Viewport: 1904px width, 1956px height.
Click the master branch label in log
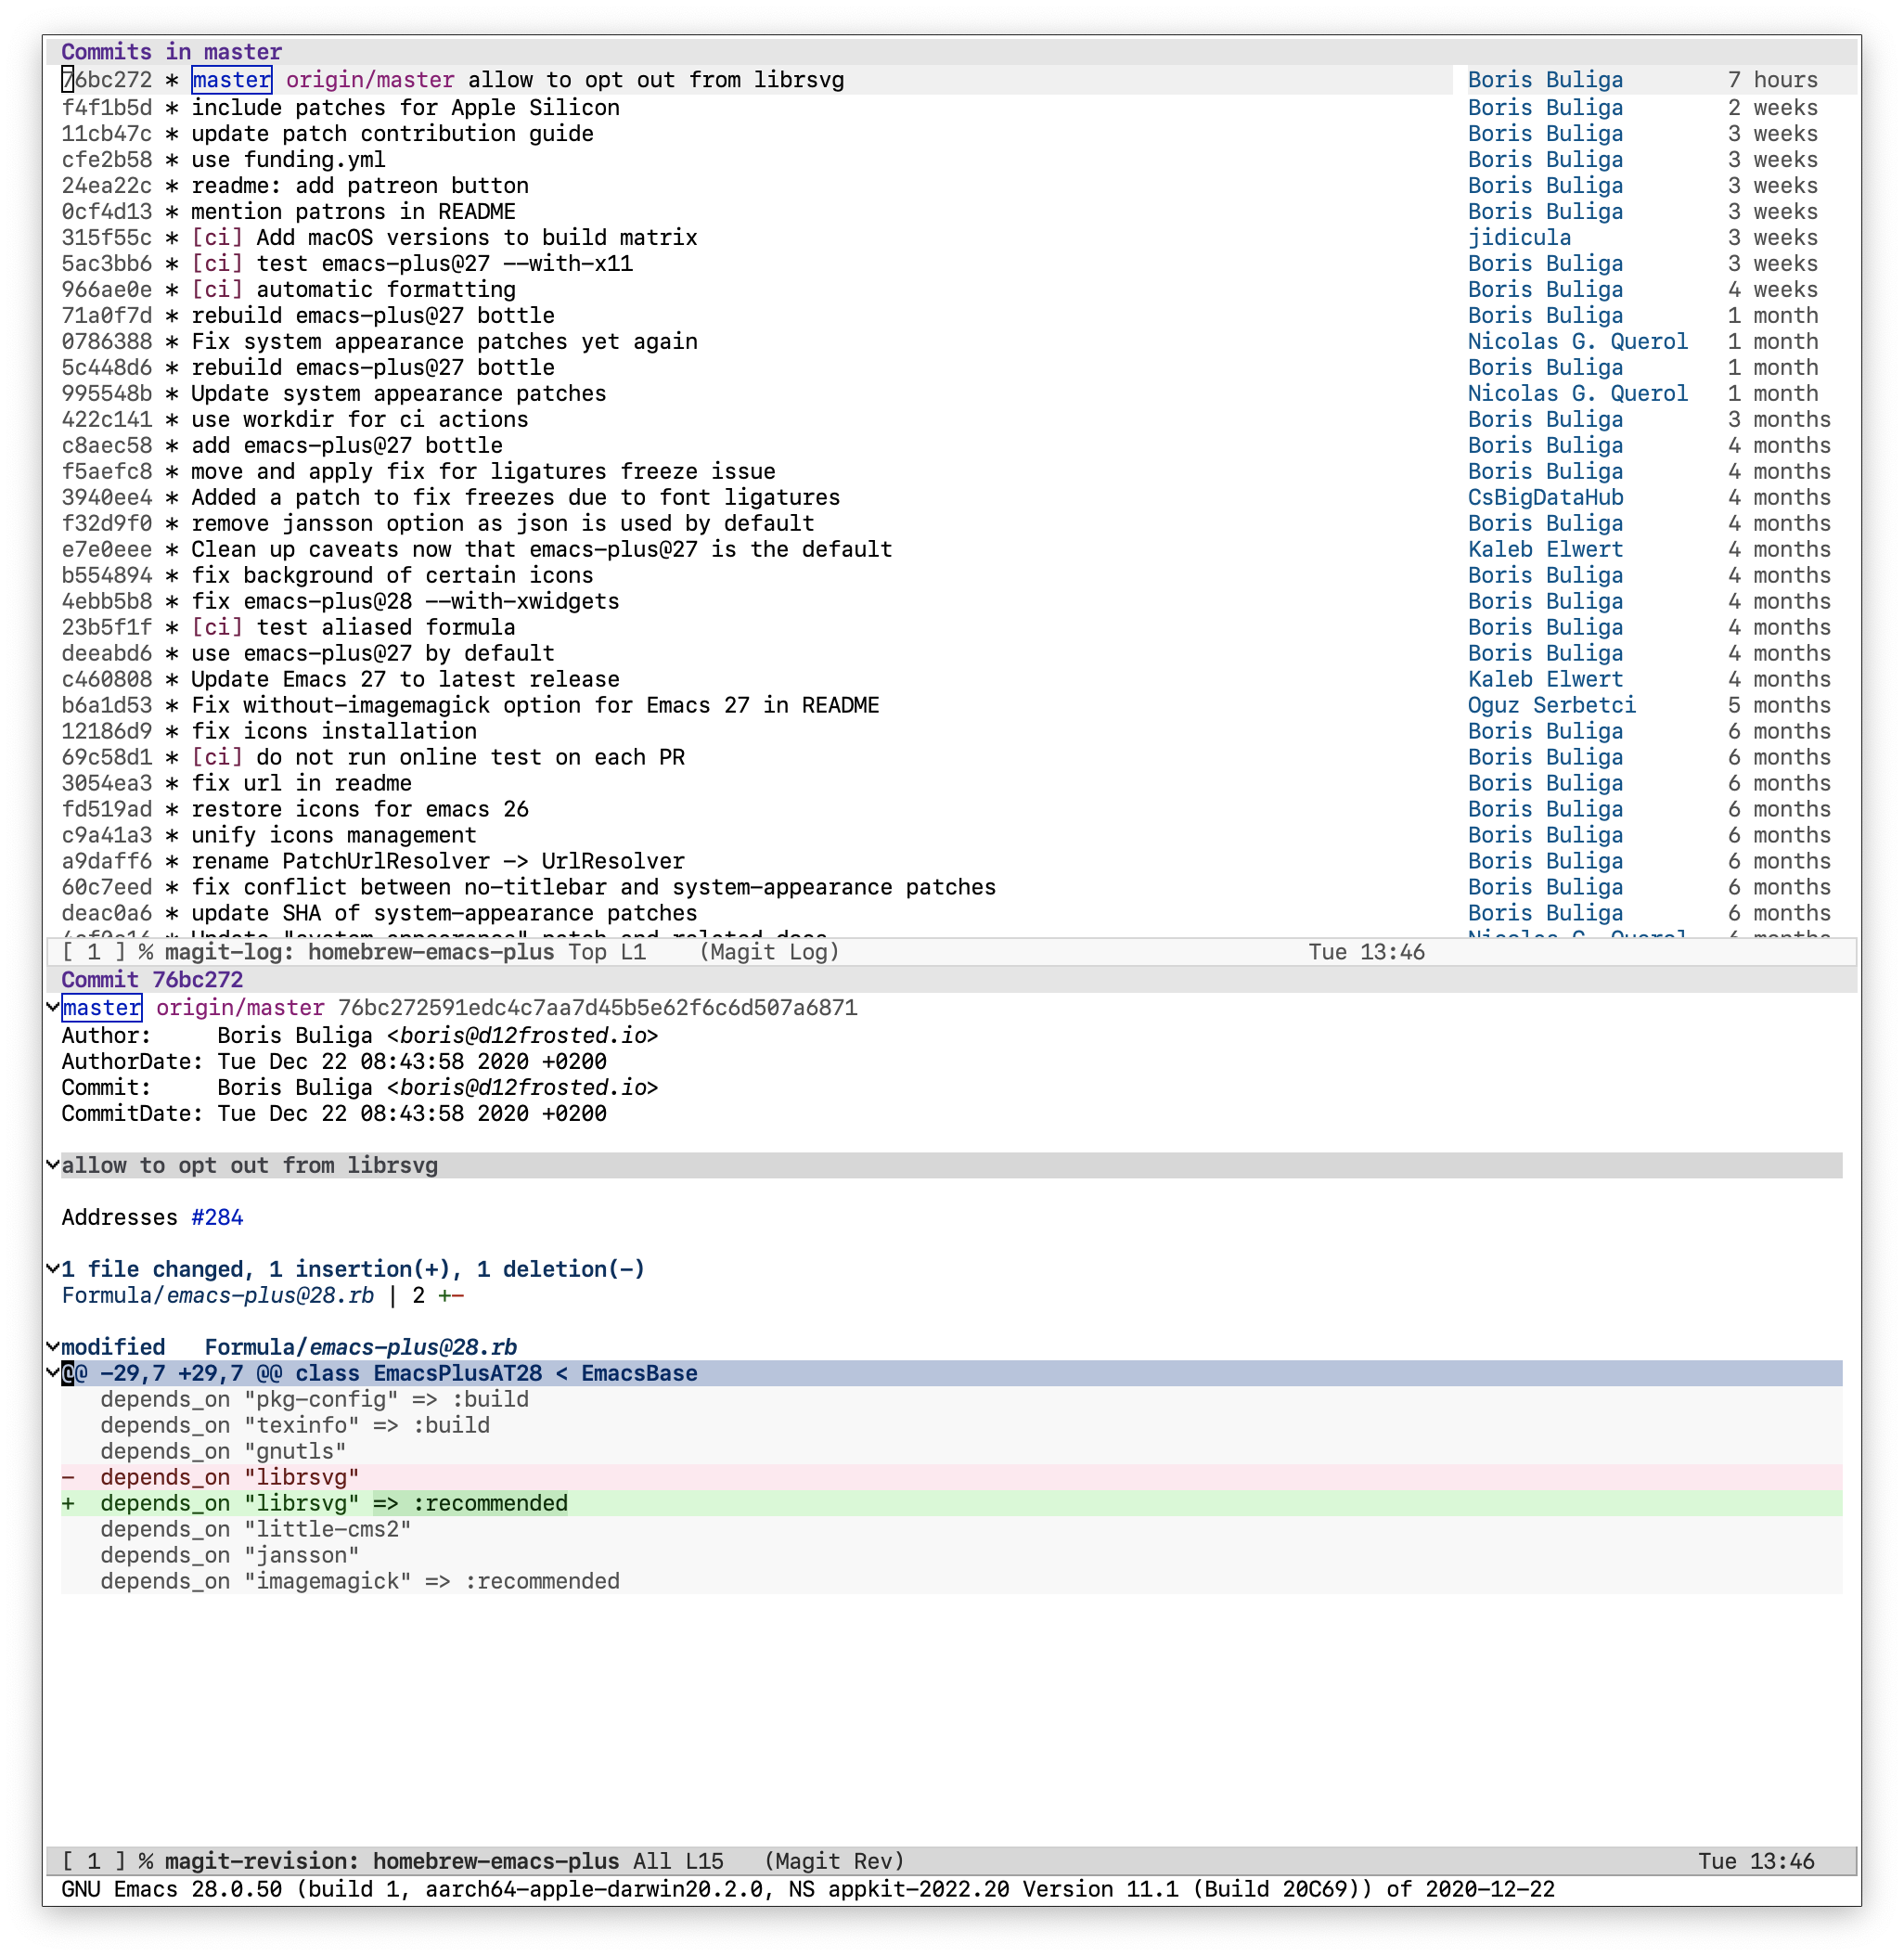(x=231, y=80)
